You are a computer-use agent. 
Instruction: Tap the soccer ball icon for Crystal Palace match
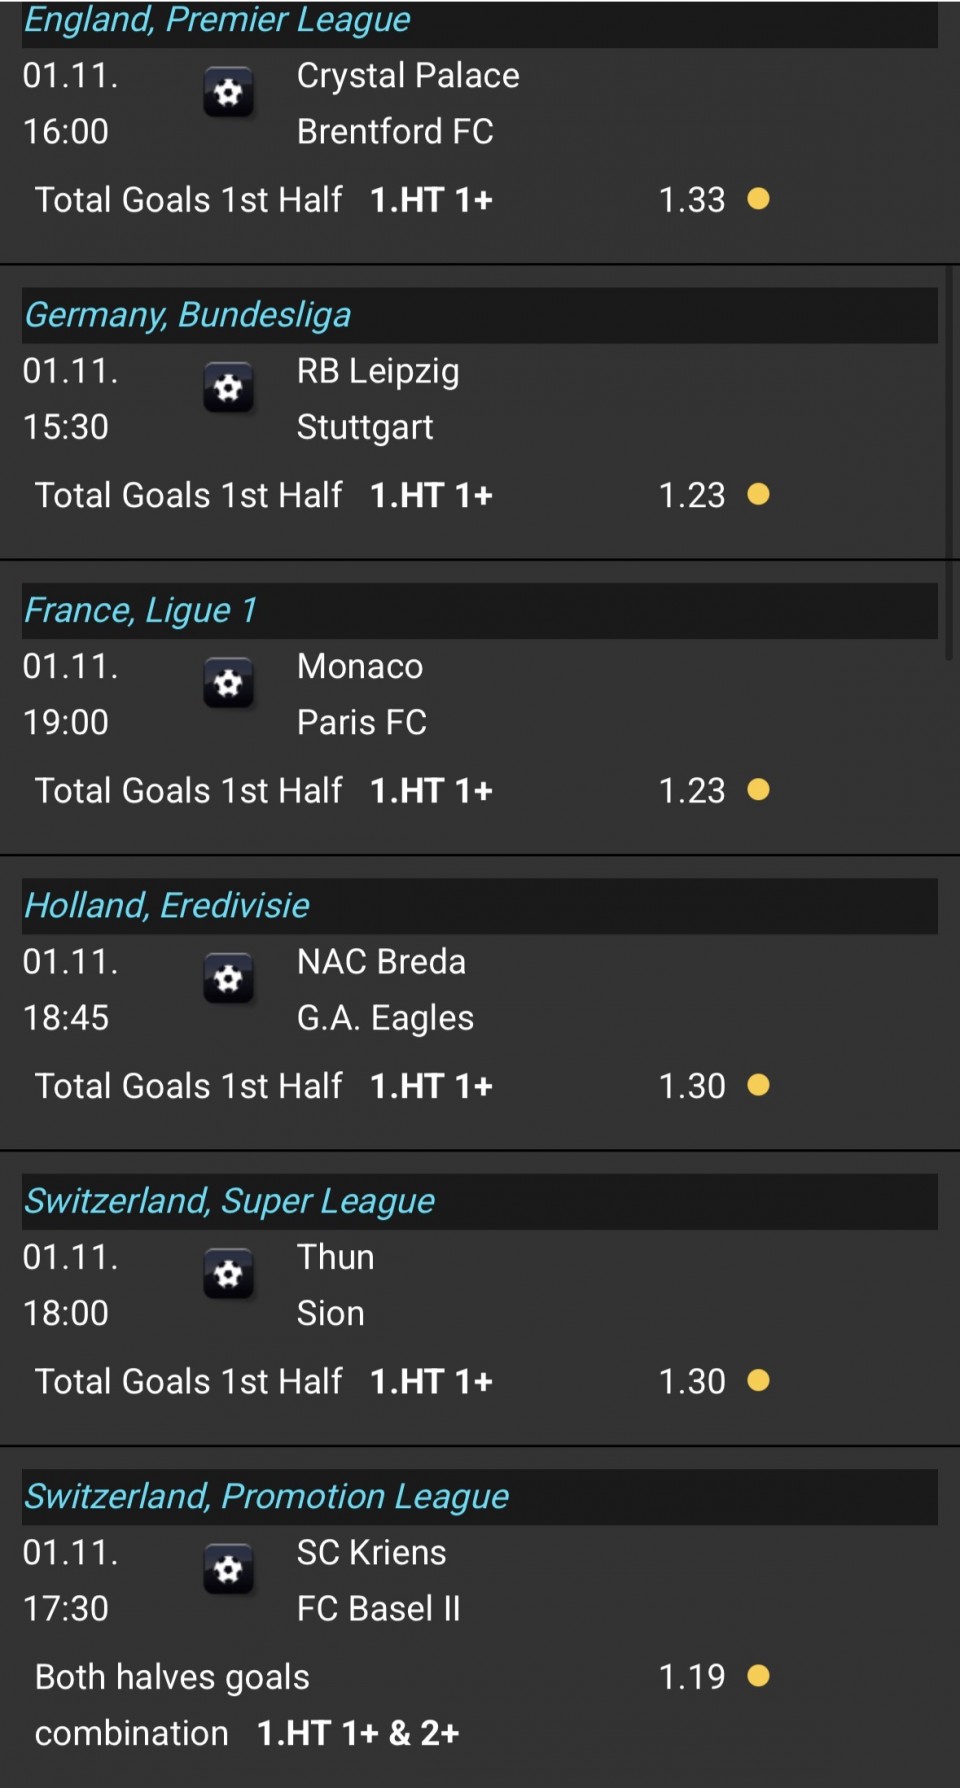click(x=228, y=93)
